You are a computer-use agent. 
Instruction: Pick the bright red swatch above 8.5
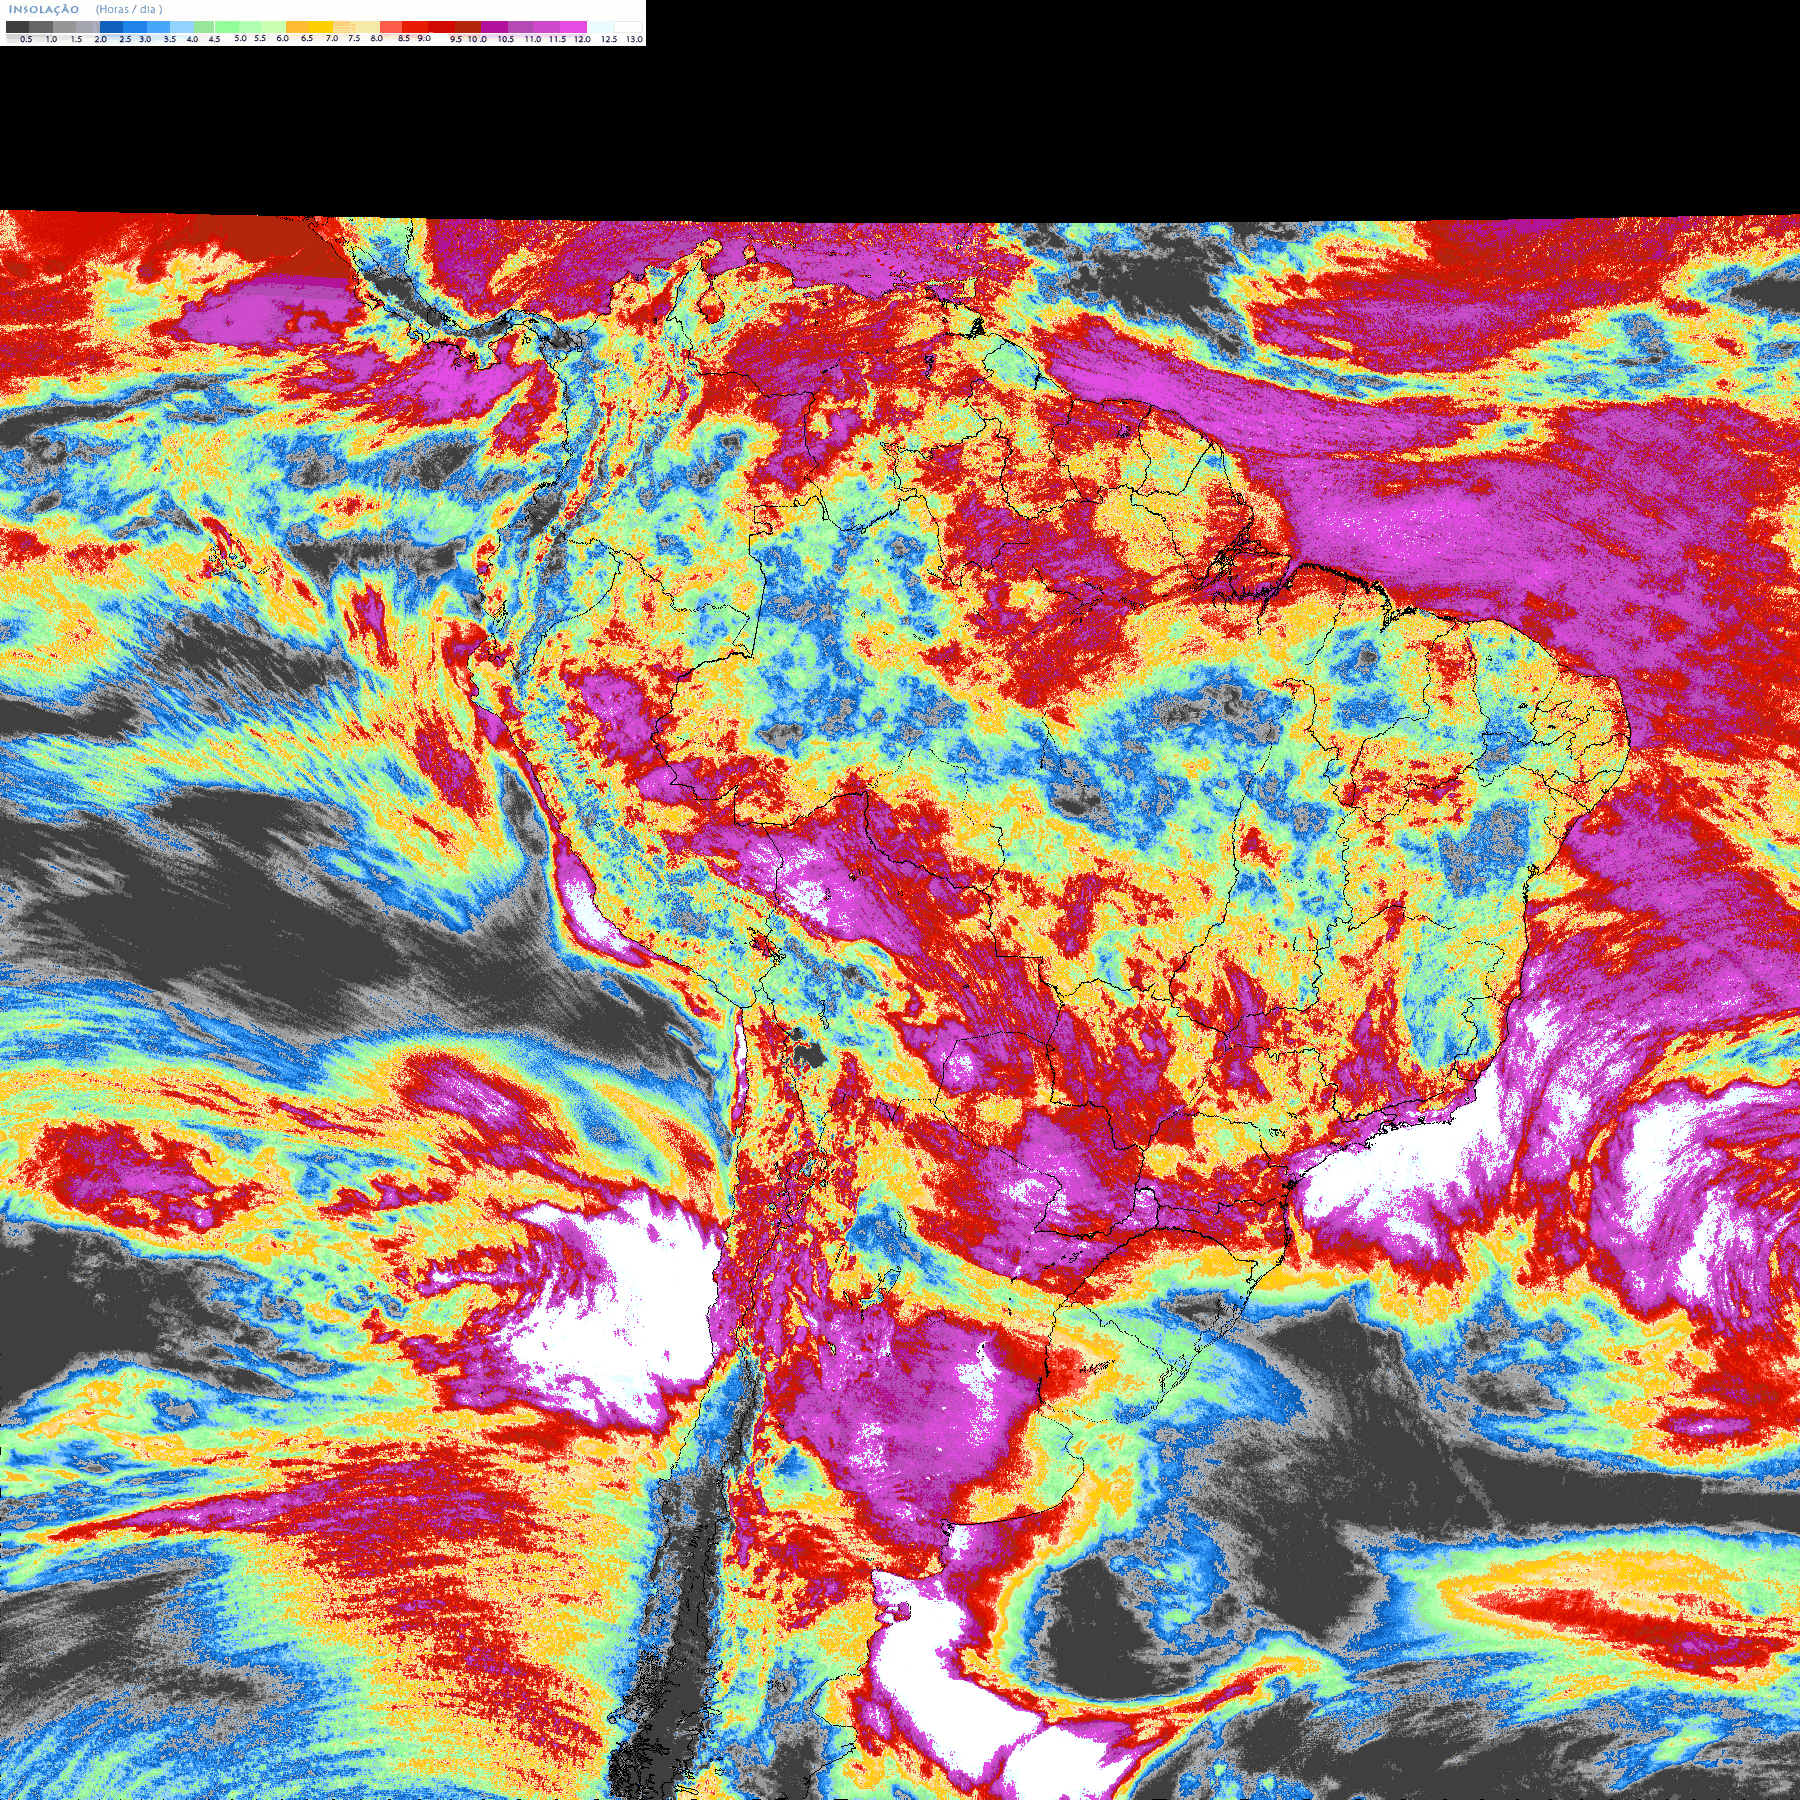pyautogui.click(x=415, y=27)
